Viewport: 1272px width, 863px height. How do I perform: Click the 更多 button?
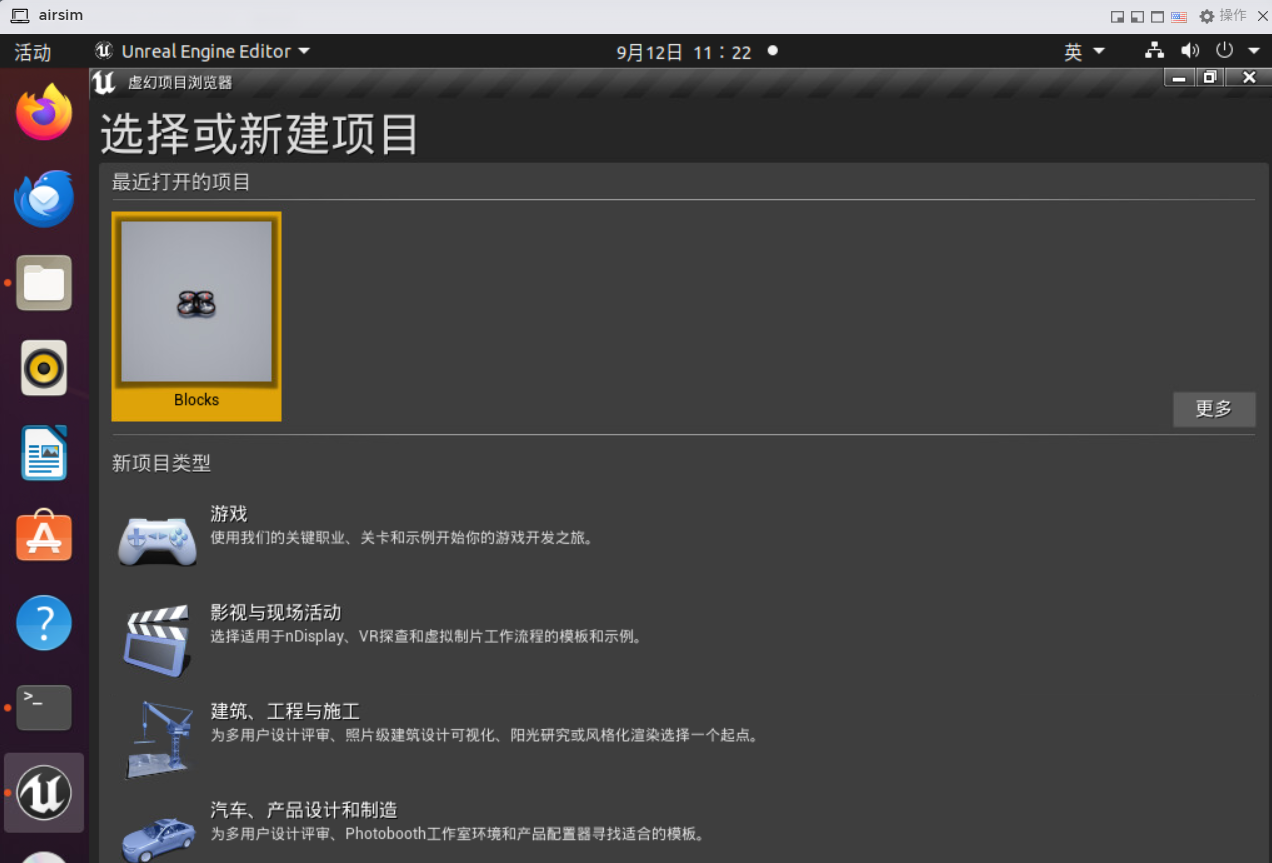[1214, 409]
